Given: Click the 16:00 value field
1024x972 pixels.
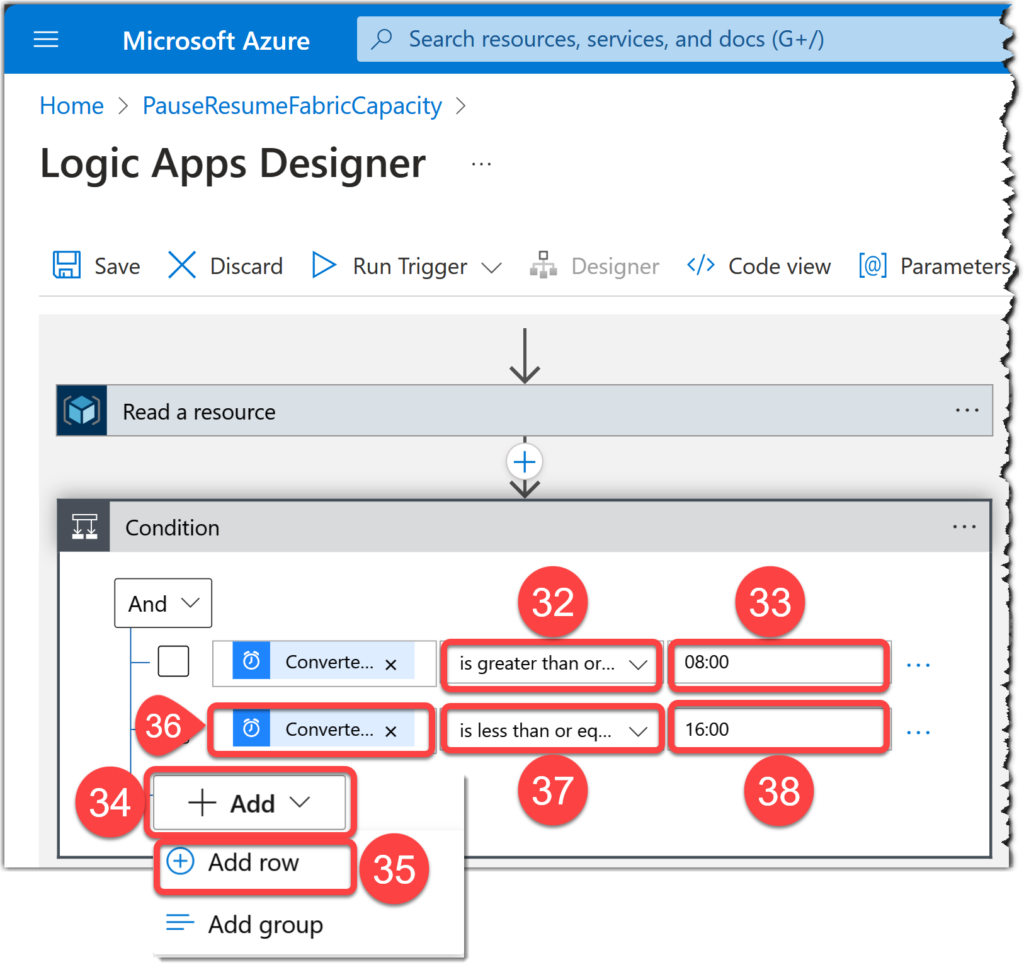Looking at the screenshot, I should click(x=779, y=729).
